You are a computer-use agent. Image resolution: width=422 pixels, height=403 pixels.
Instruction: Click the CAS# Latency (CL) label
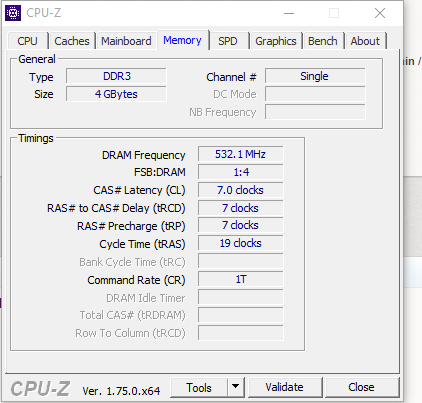point(139,190)
